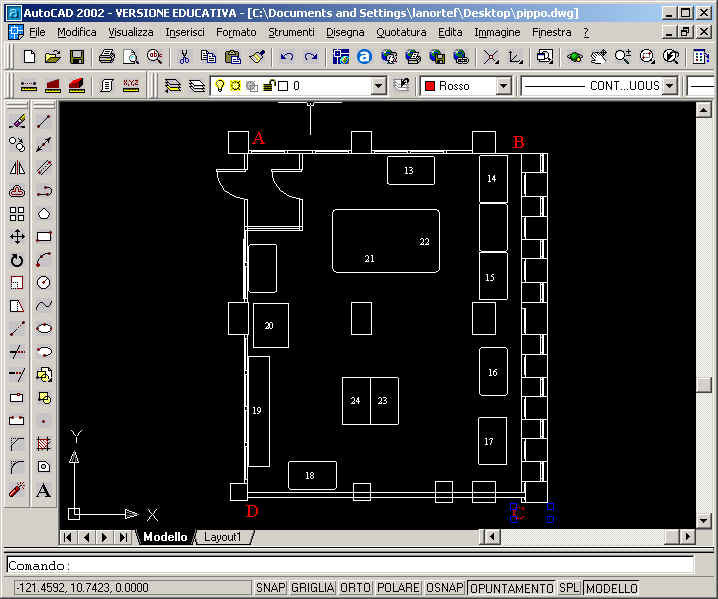Toggle MODELLO space button
718x599 pixels.
tap(611, 588)
